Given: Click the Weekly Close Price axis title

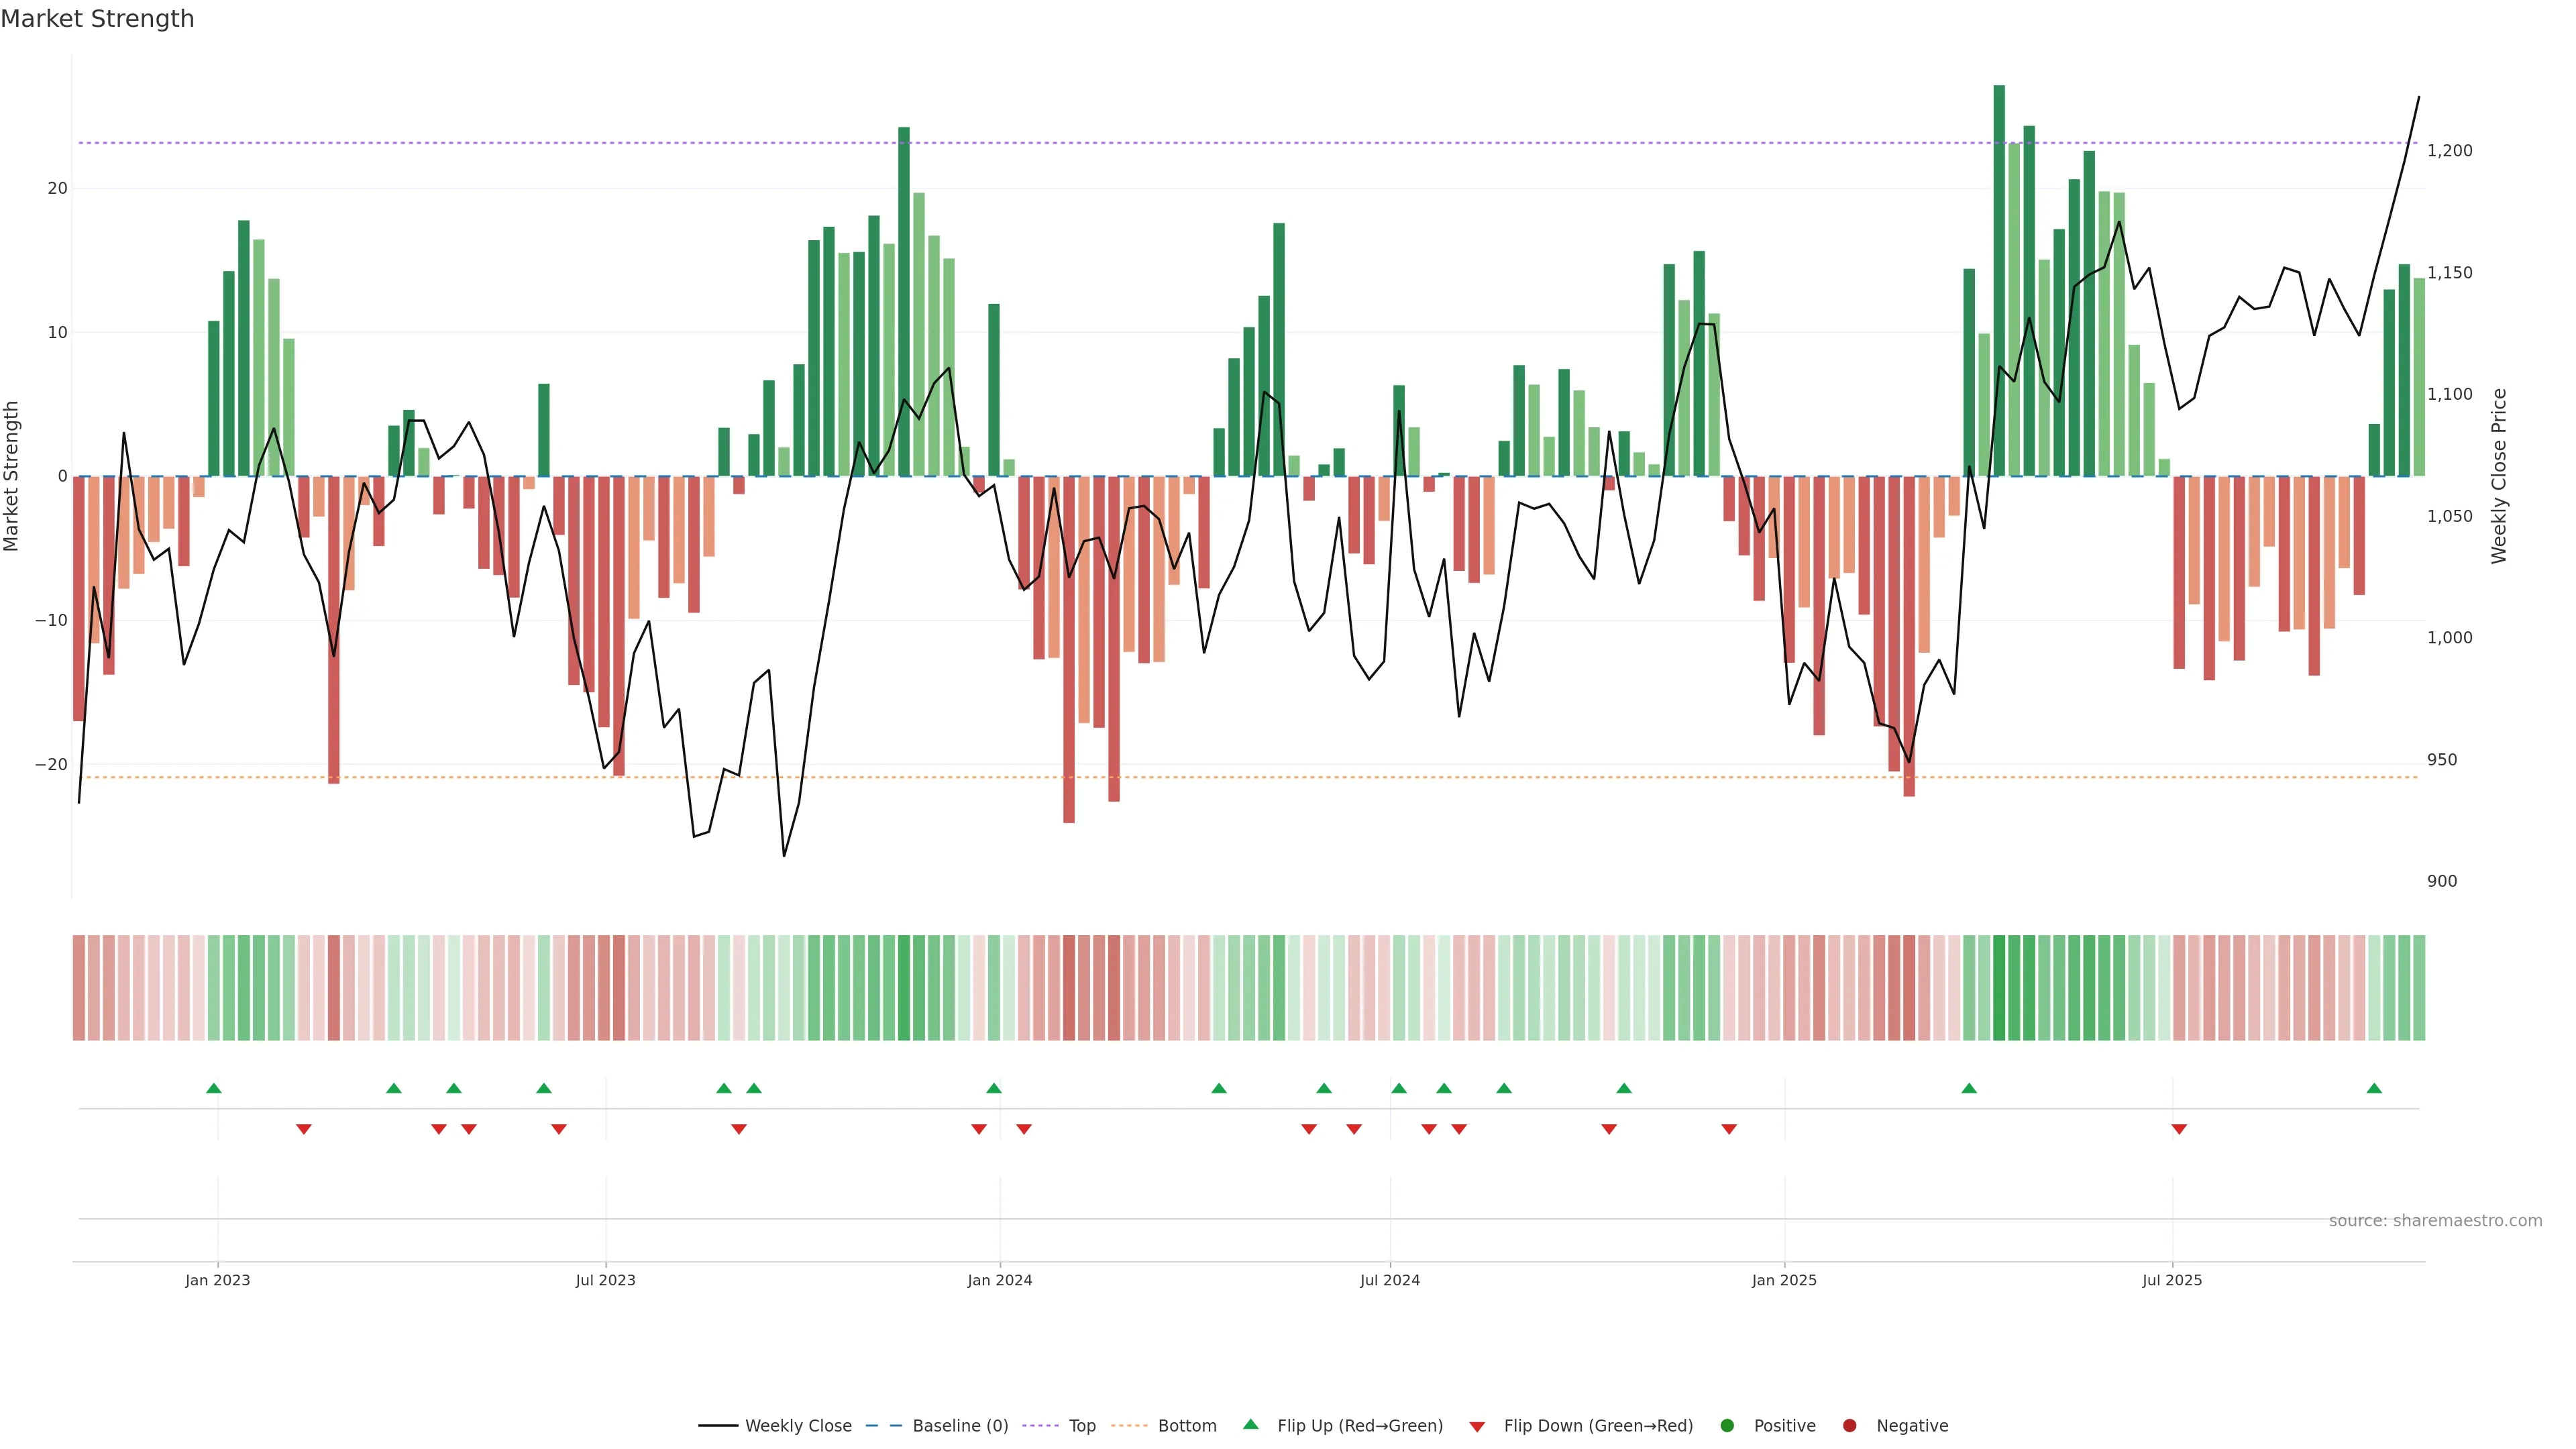Looking at the screenshot, I should 2499,476.
